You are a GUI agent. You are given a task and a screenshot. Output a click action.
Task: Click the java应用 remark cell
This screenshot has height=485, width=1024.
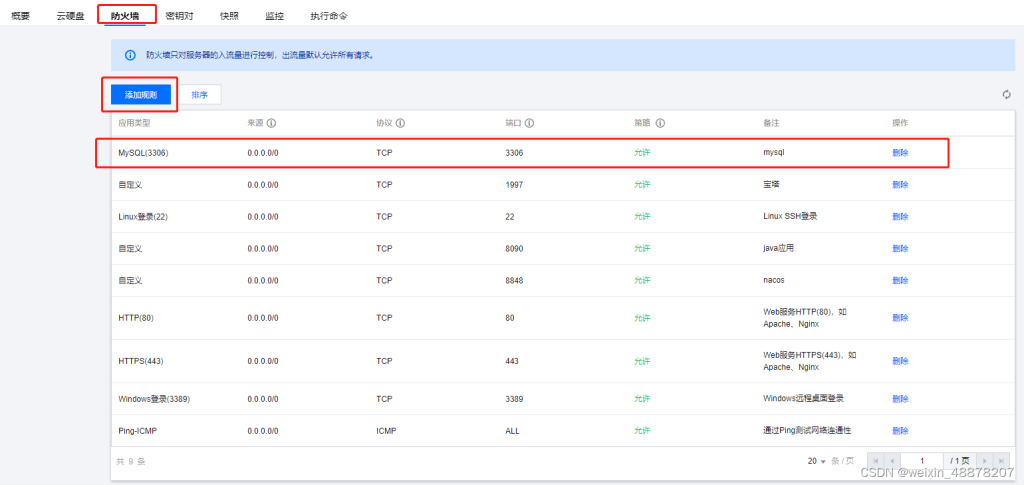click(x=778, y=249)
